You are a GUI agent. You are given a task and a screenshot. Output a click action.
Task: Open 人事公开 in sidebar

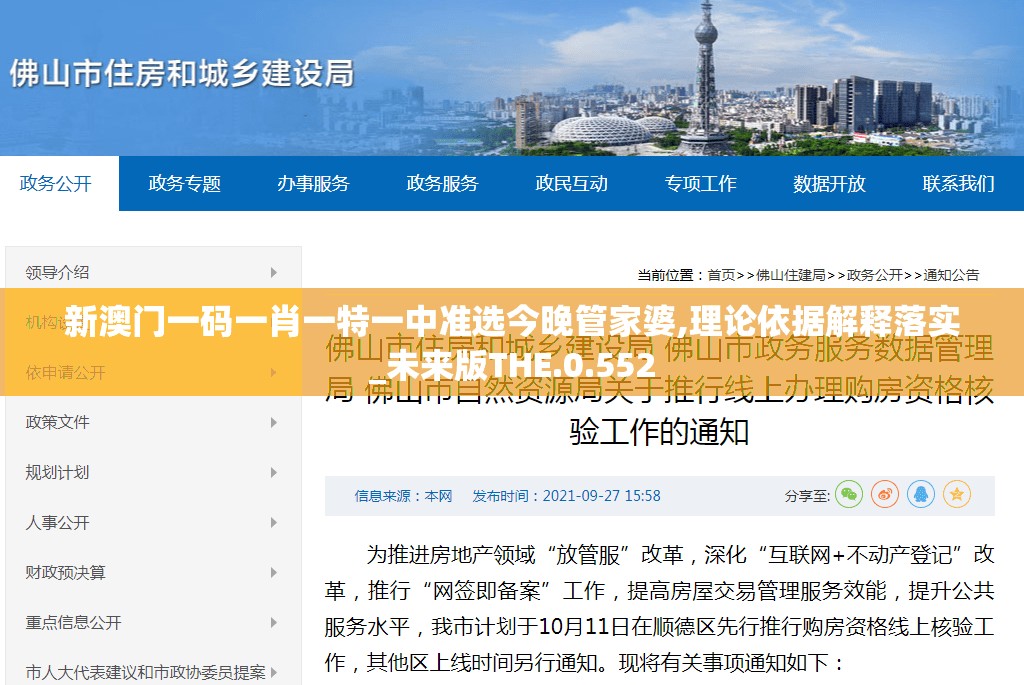[57, 522]
